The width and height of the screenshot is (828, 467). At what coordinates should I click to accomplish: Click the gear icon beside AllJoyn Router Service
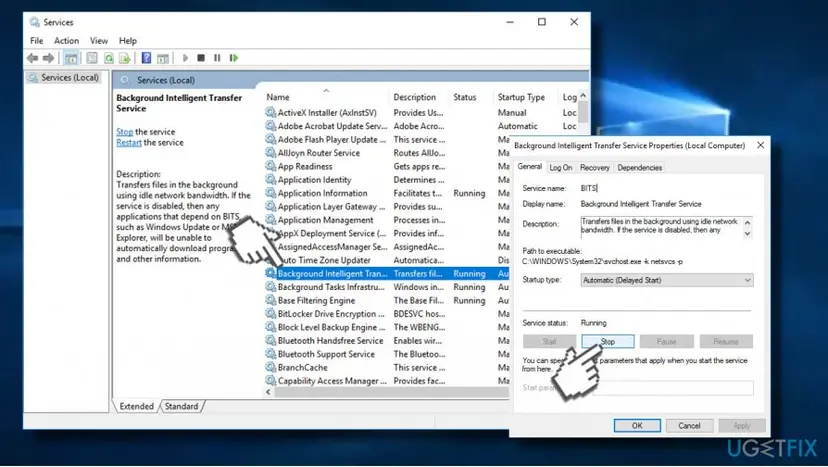270,153
